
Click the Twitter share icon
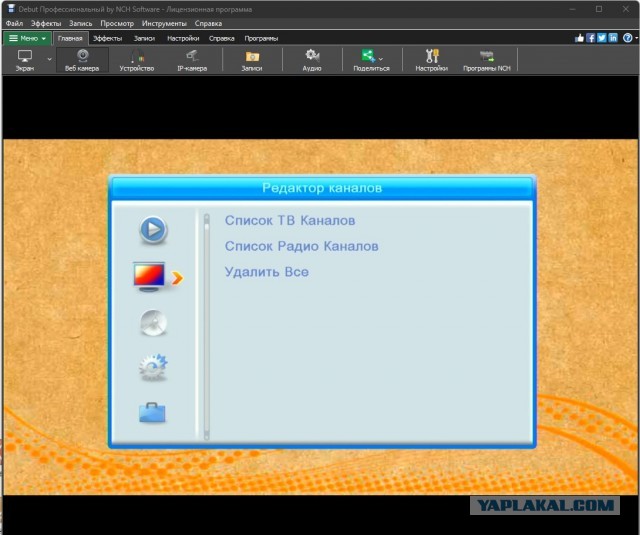click(602, 38)
